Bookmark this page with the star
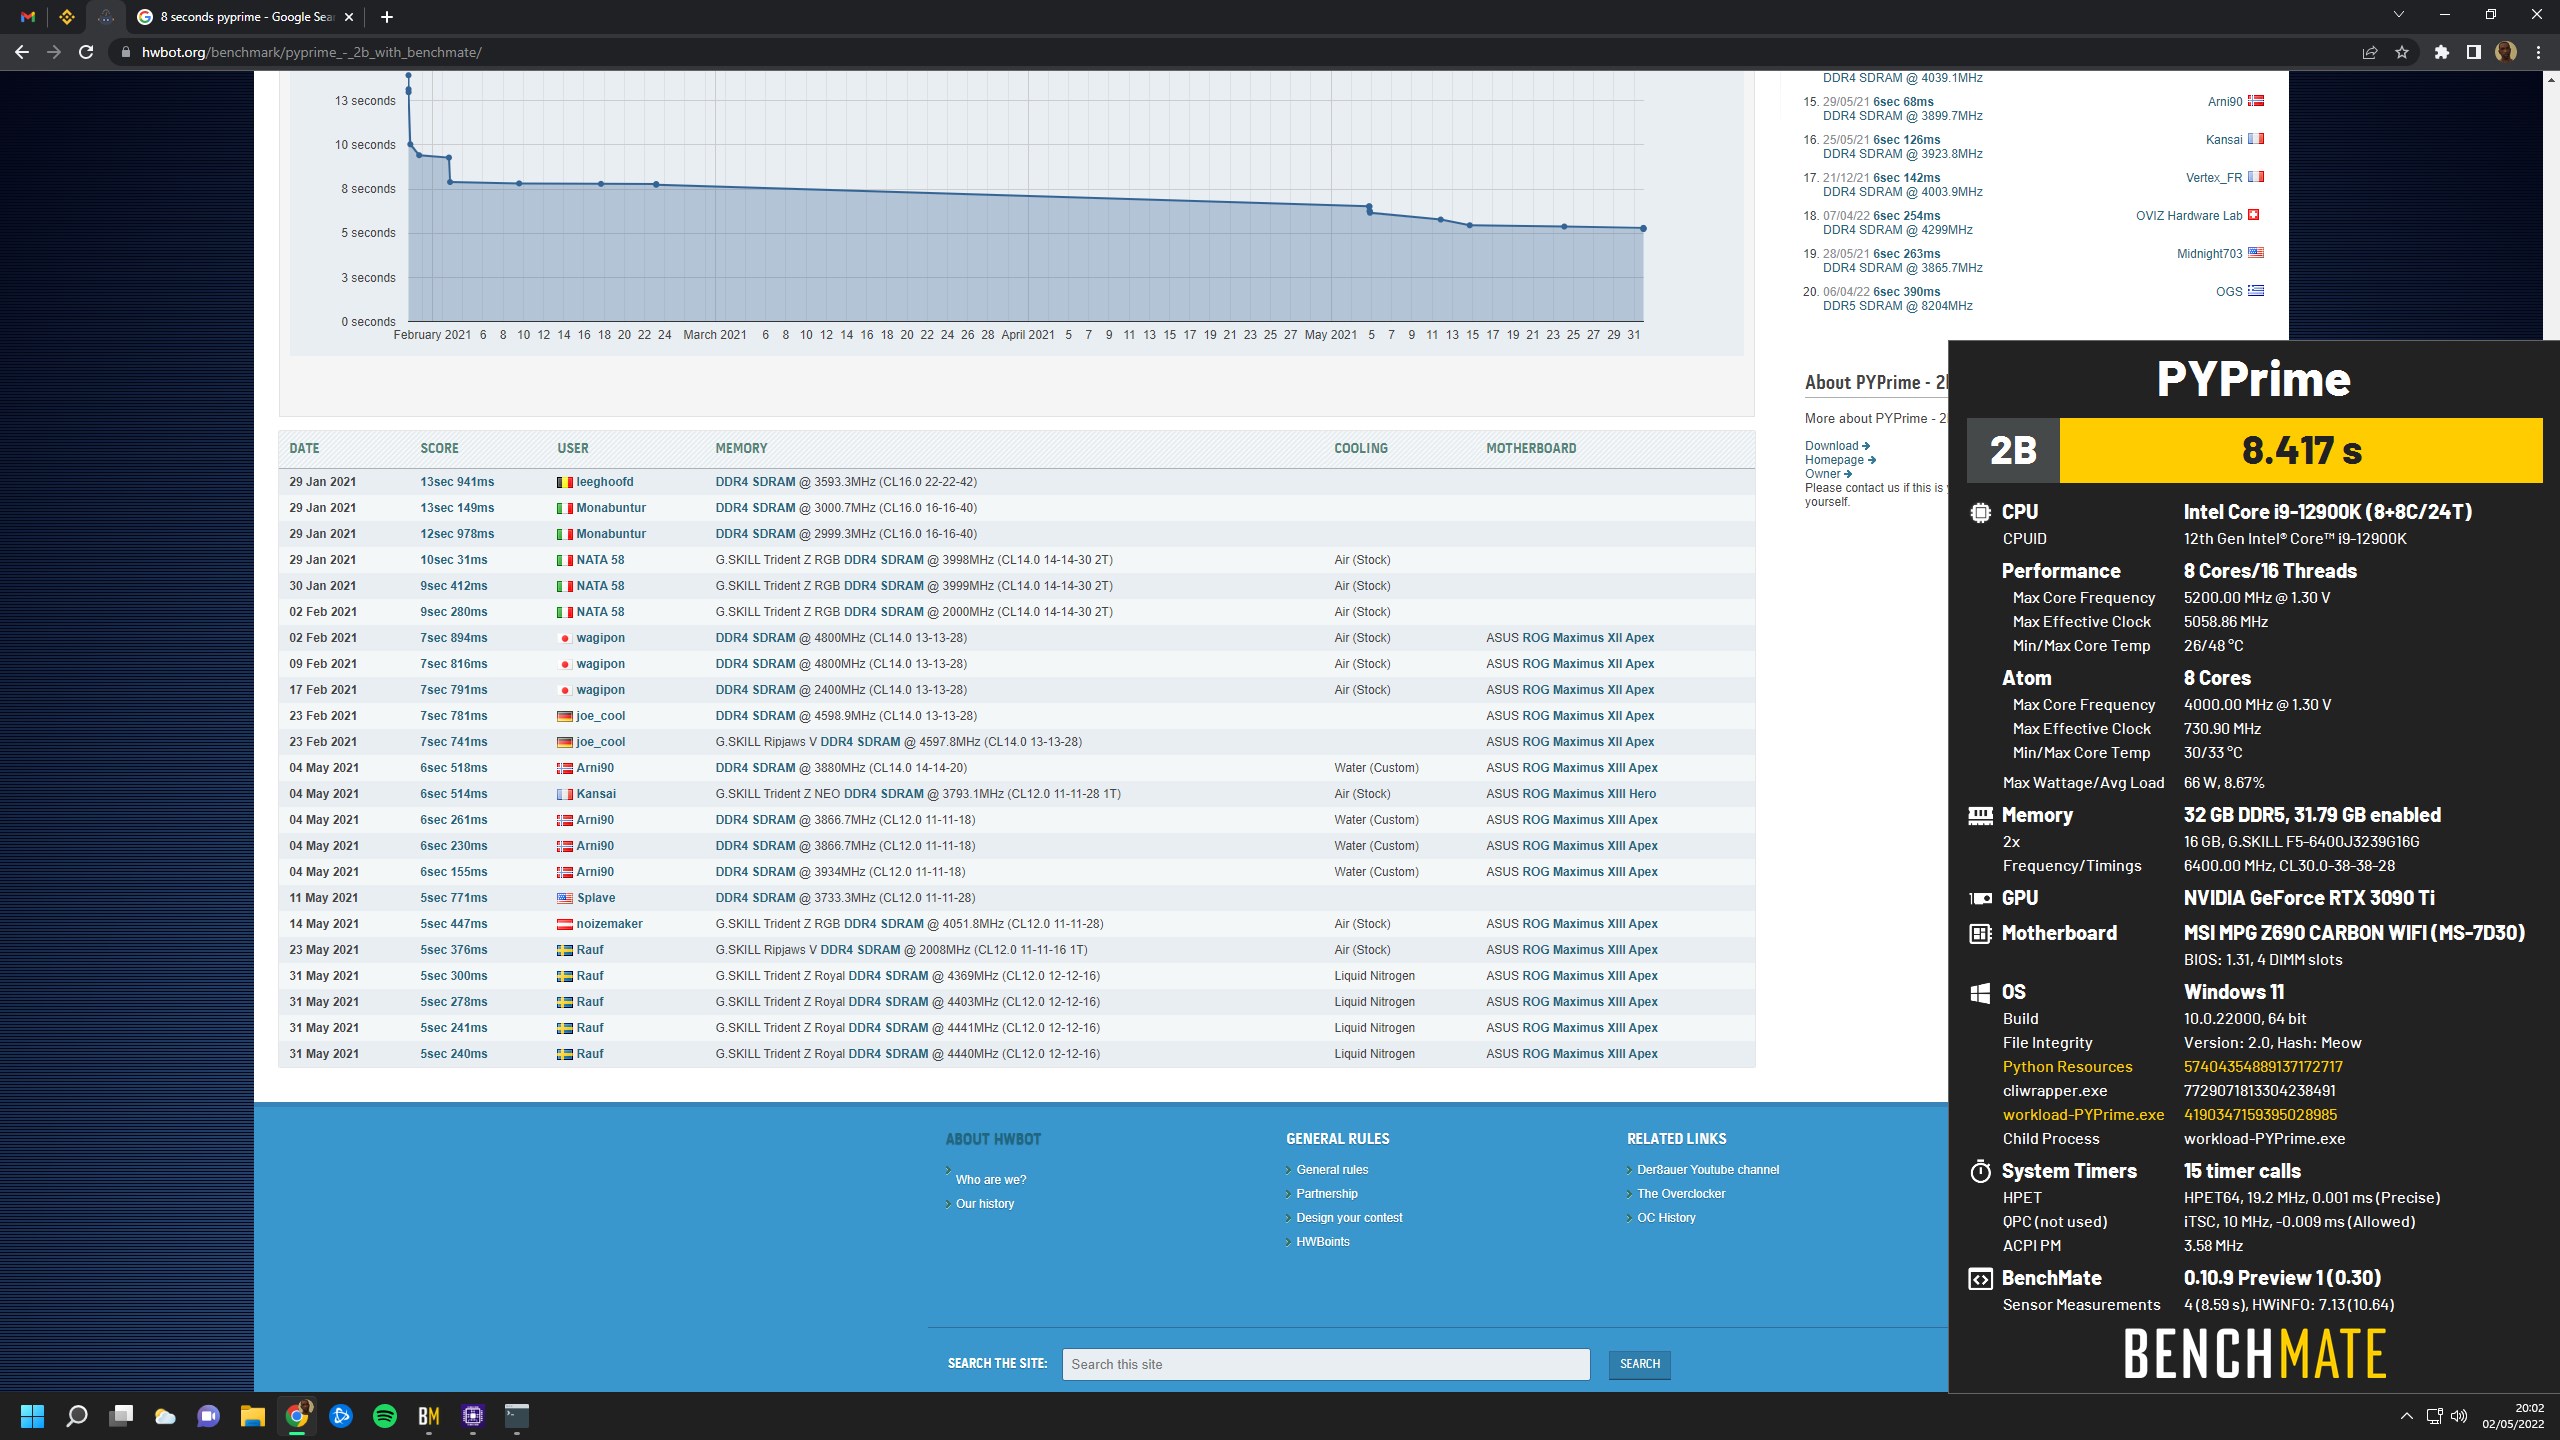Viewport: 2560px width, 1440px height. tap(2402, 52)
